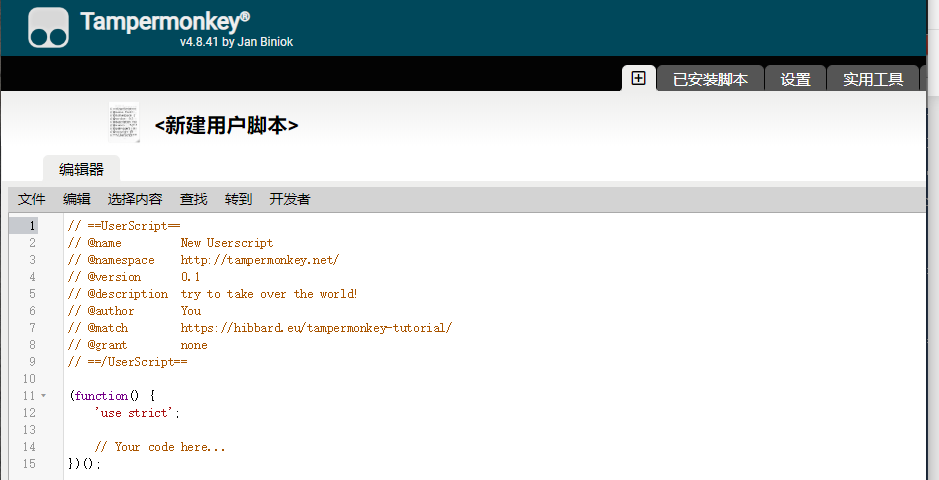Open the 转到 menu
Image resolution: width=939 pixels, height=480 pixels.
point(238,199)
